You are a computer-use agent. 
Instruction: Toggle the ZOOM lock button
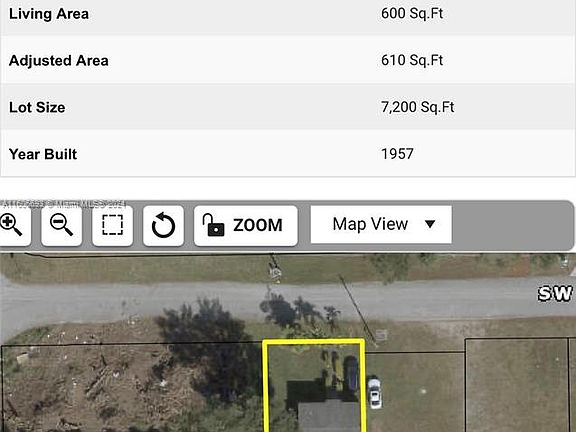coord(246,225)
